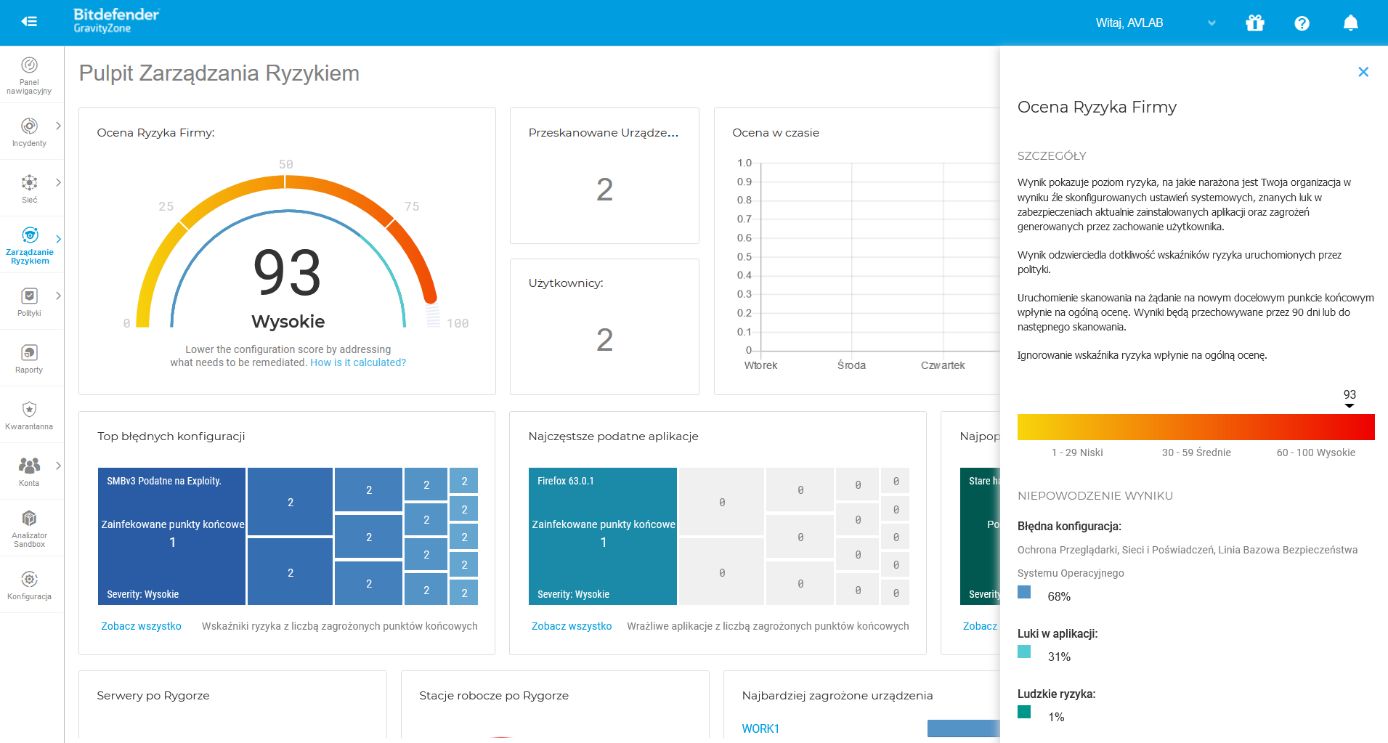
Task: Select Zarządzanie Ryzykiem in sidebar
Action: (30, 245)
